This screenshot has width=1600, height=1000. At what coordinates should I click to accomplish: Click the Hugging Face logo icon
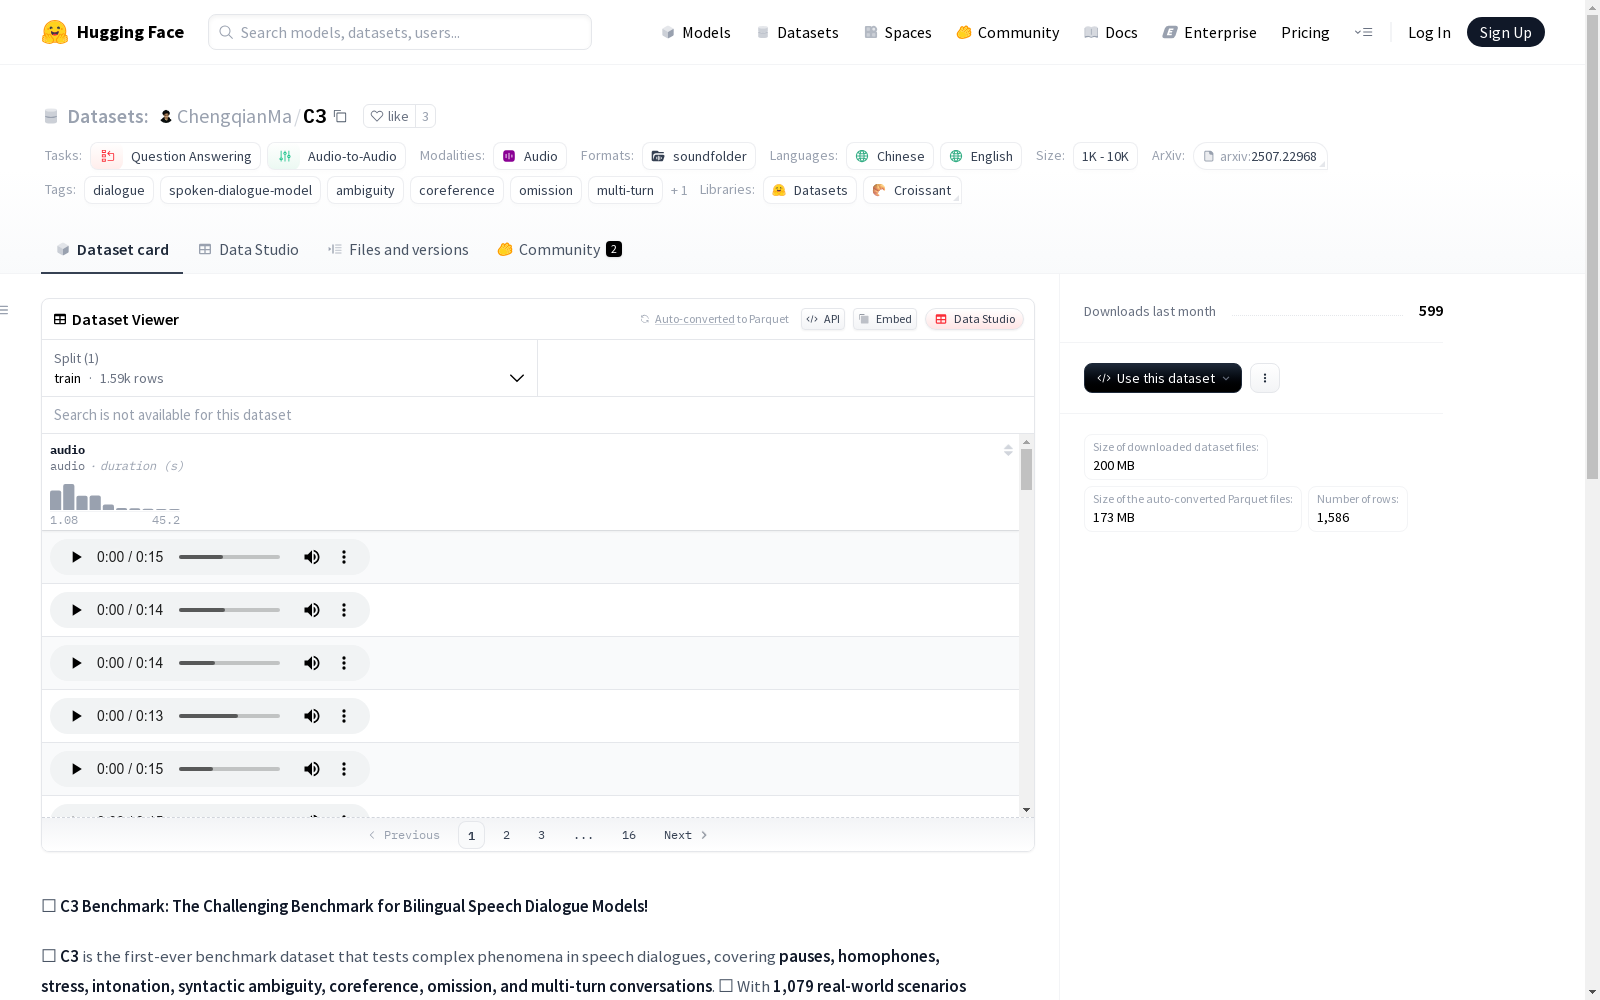(55, 32)
